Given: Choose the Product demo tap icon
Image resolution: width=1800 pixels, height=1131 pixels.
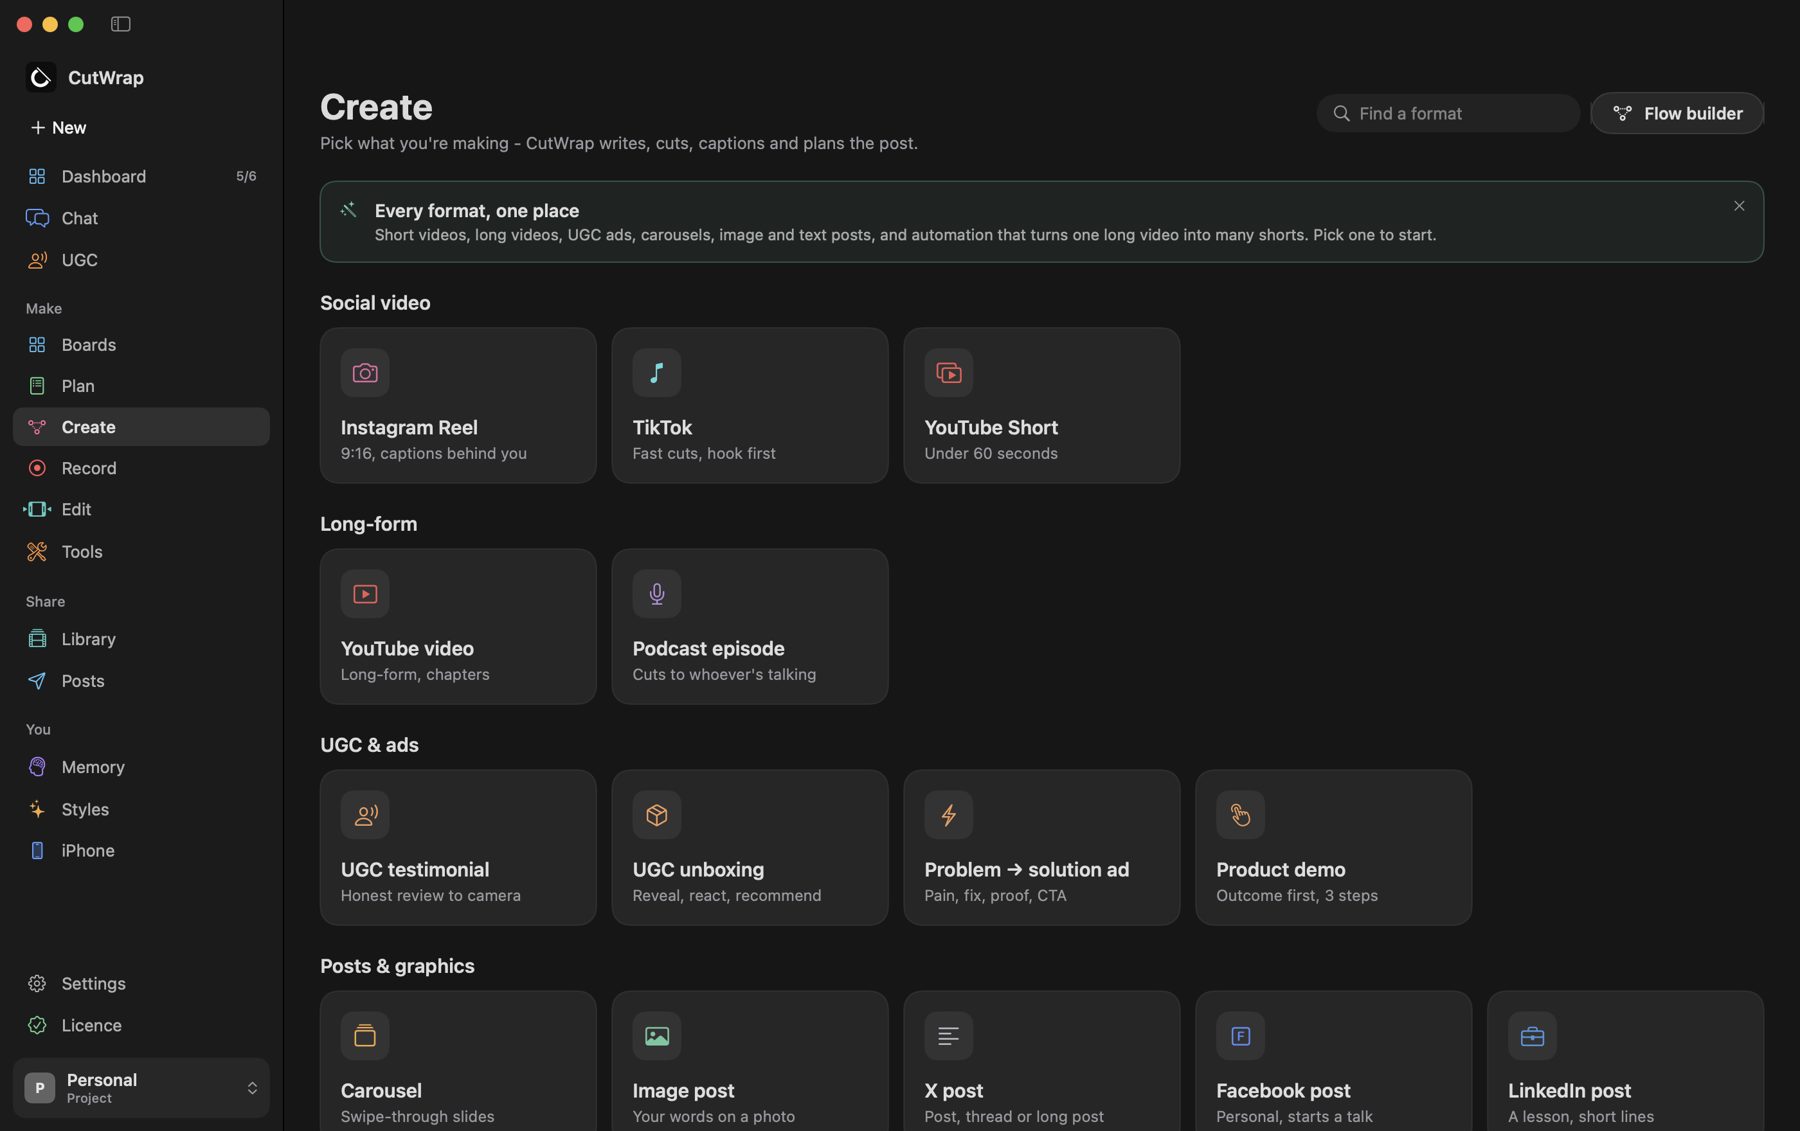Looking at the screenshot, I should coord(1241,815).
